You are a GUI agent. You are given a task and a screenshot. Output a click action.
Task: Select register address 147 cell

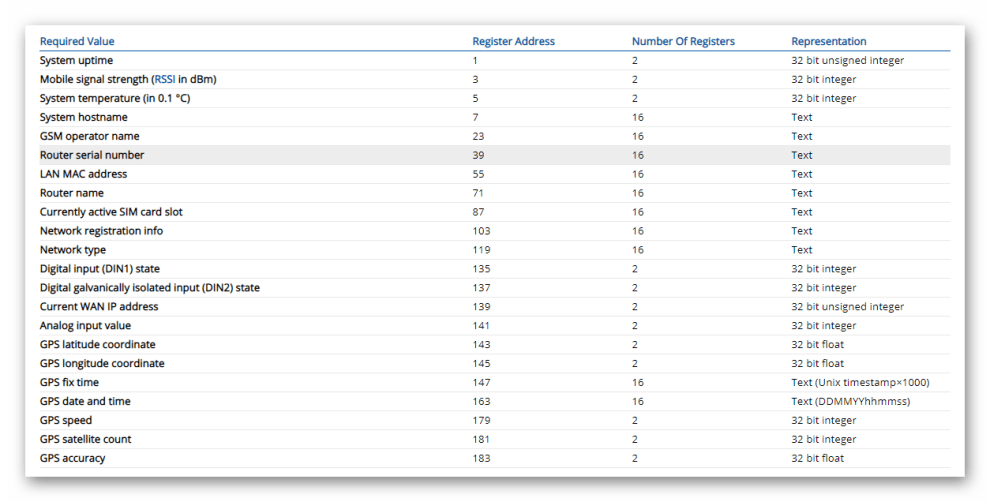point(481,383)
